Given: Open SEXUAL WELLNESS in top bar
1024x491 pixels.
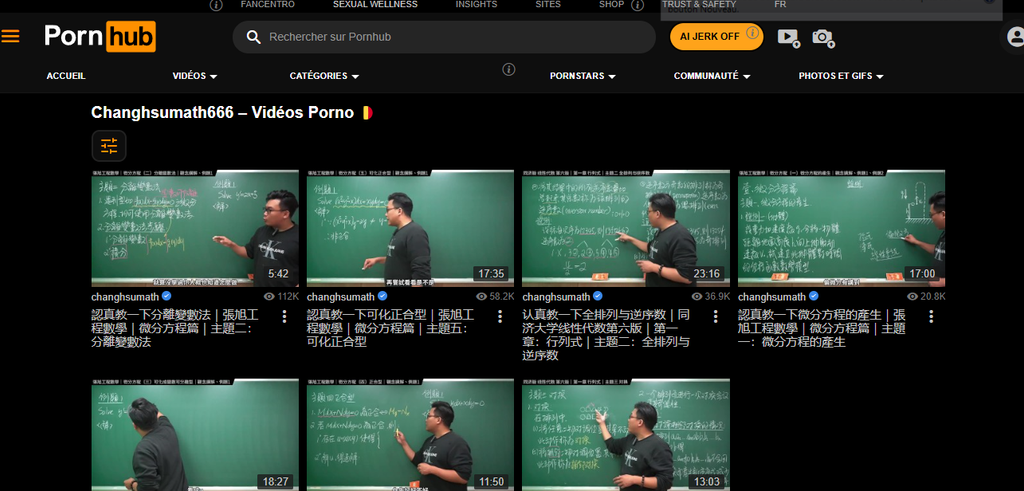Looking at the screenshot, I should (375, 5).
